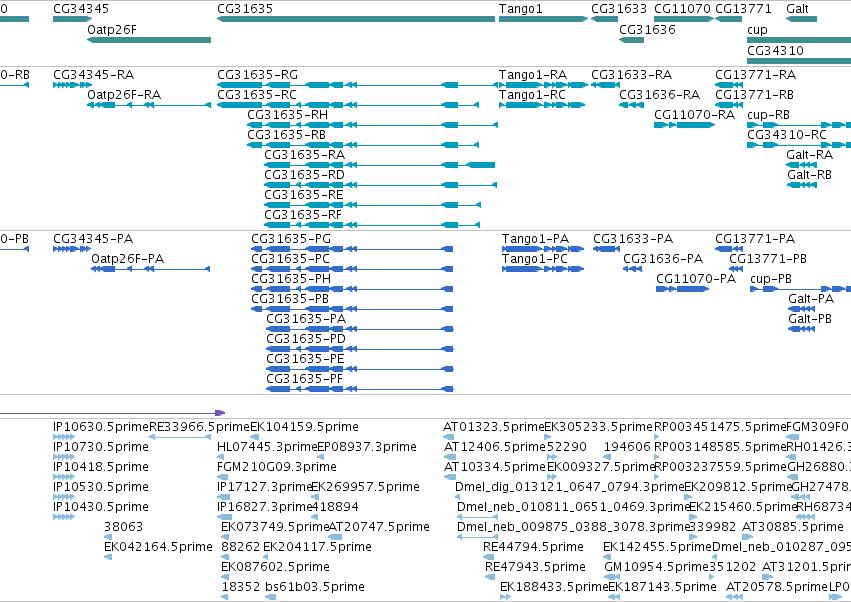Select the CG31635-PG protein label
Image resolution: width=851 pixels, height=602 pixels.
(291, 239)
